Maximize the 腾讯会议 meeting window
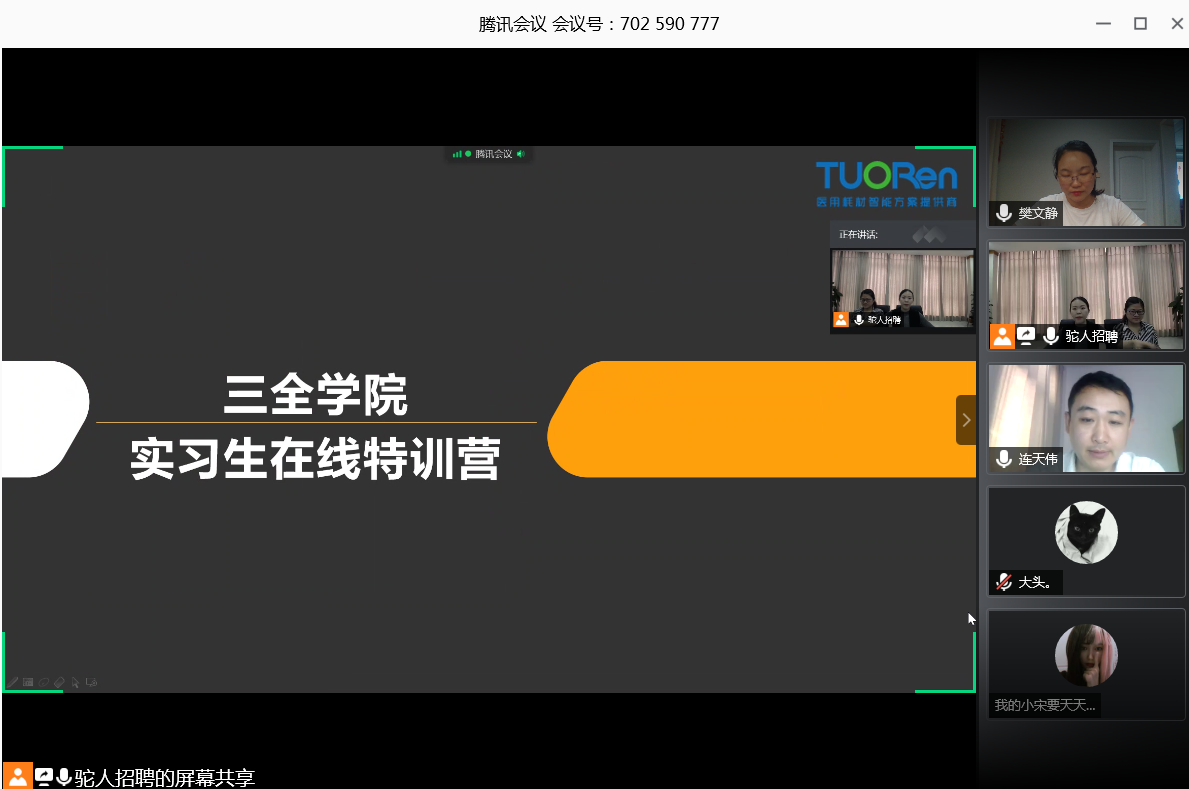This screenshot has height=789, width=1189. click(1140, 24)
